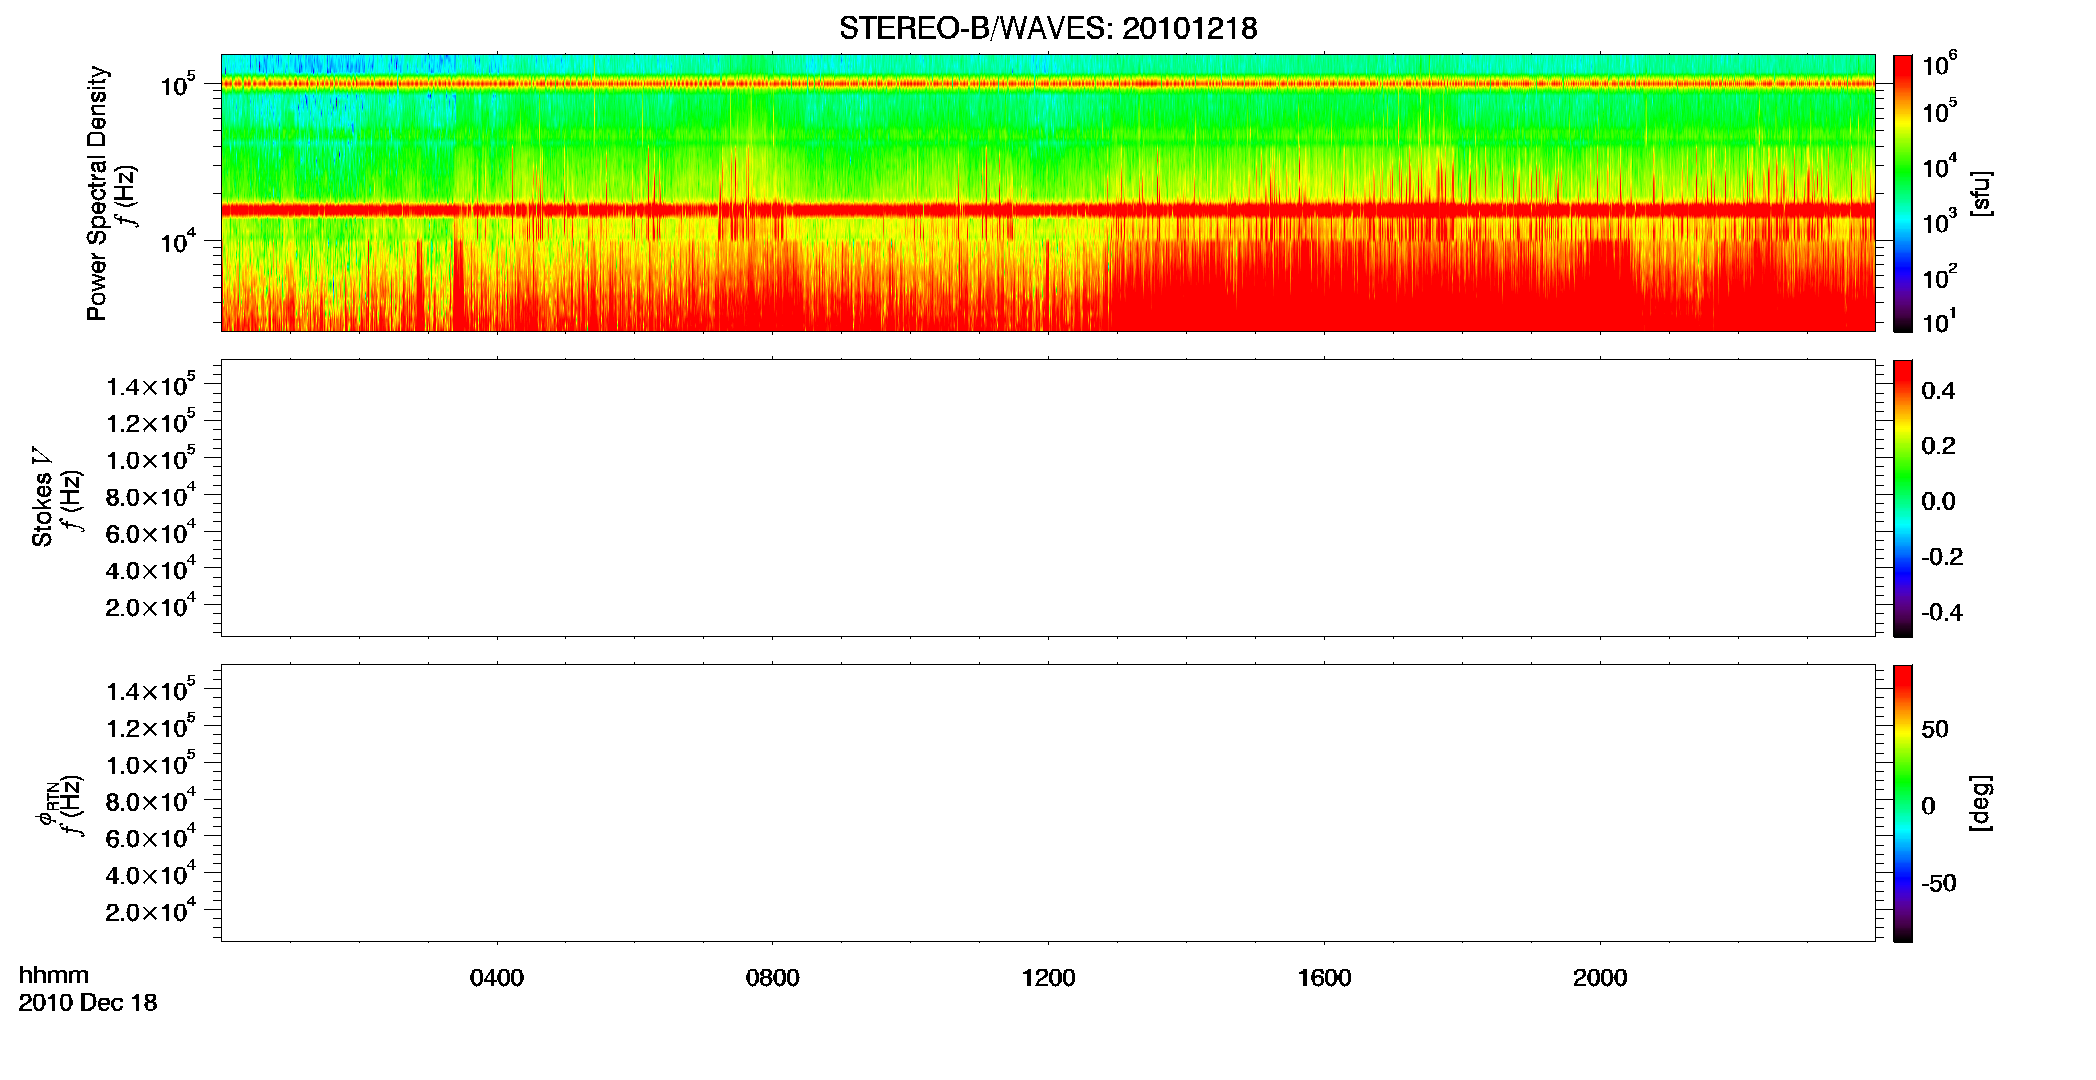Click the hhmm time format label

[x=54, y=975]
